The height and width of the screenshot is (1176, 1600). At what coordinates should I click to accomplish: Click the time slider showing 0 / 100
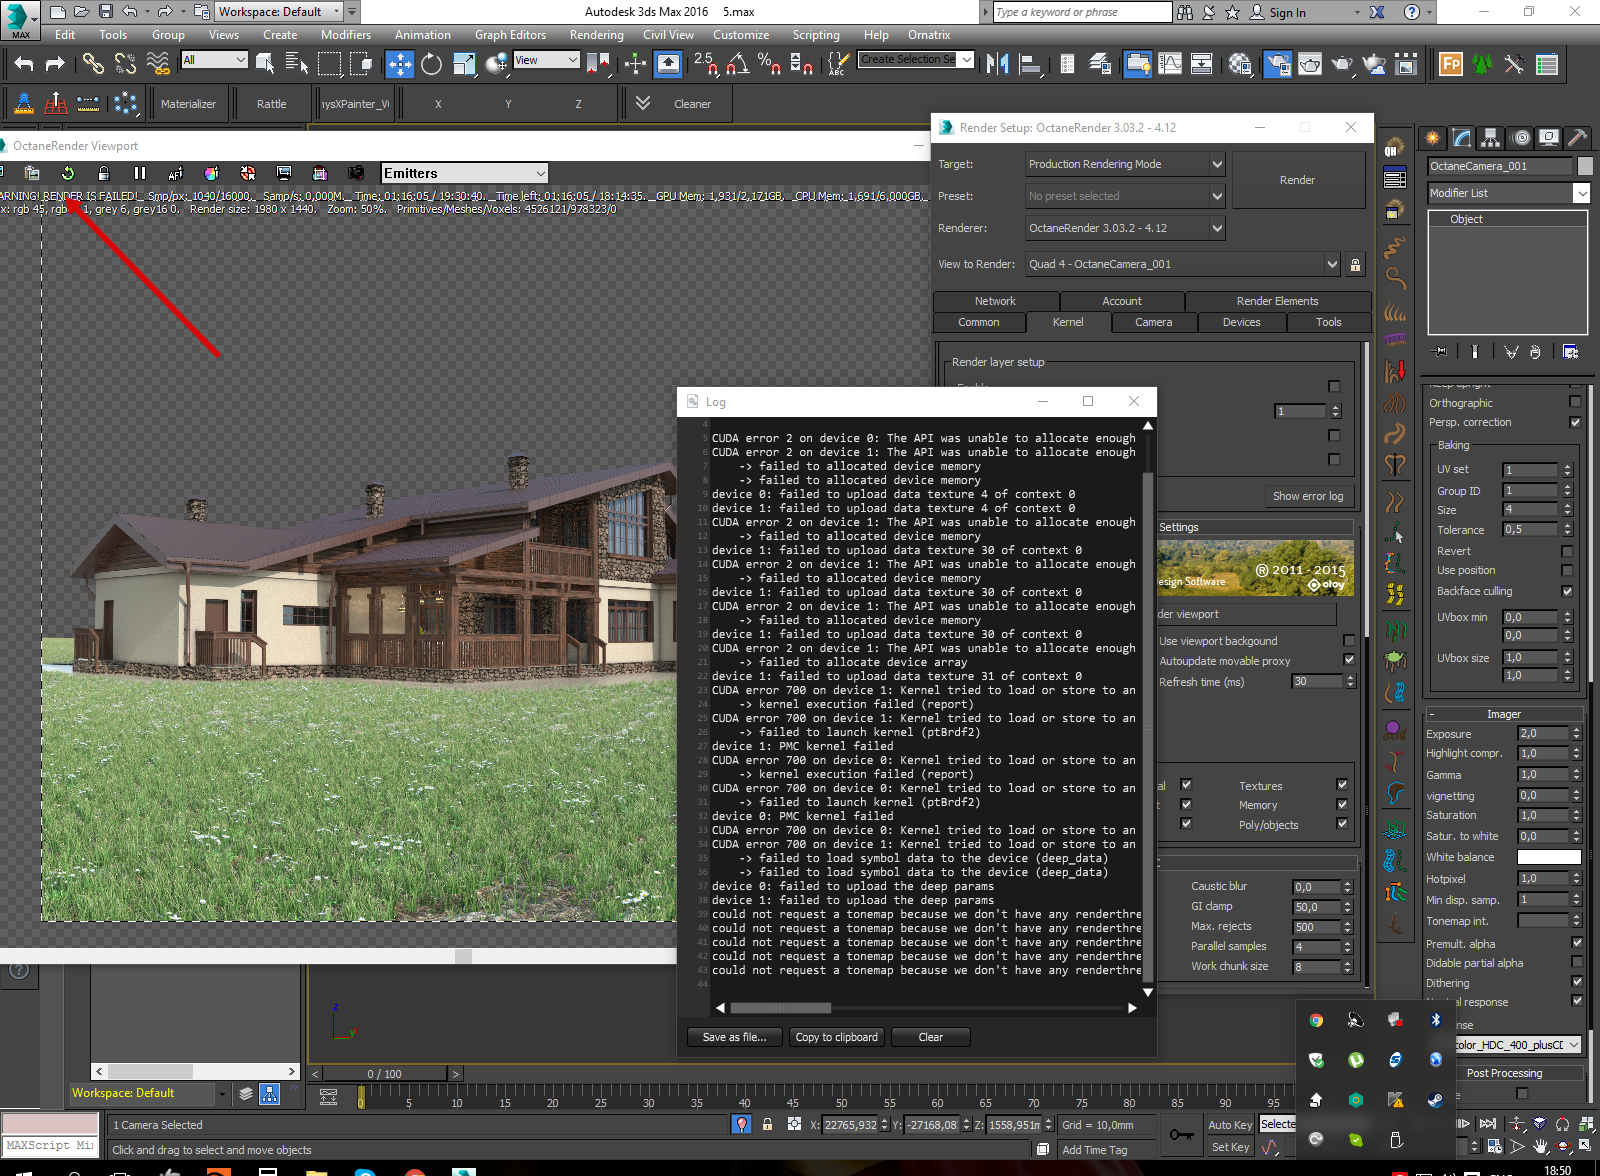tap(385, 1074)
